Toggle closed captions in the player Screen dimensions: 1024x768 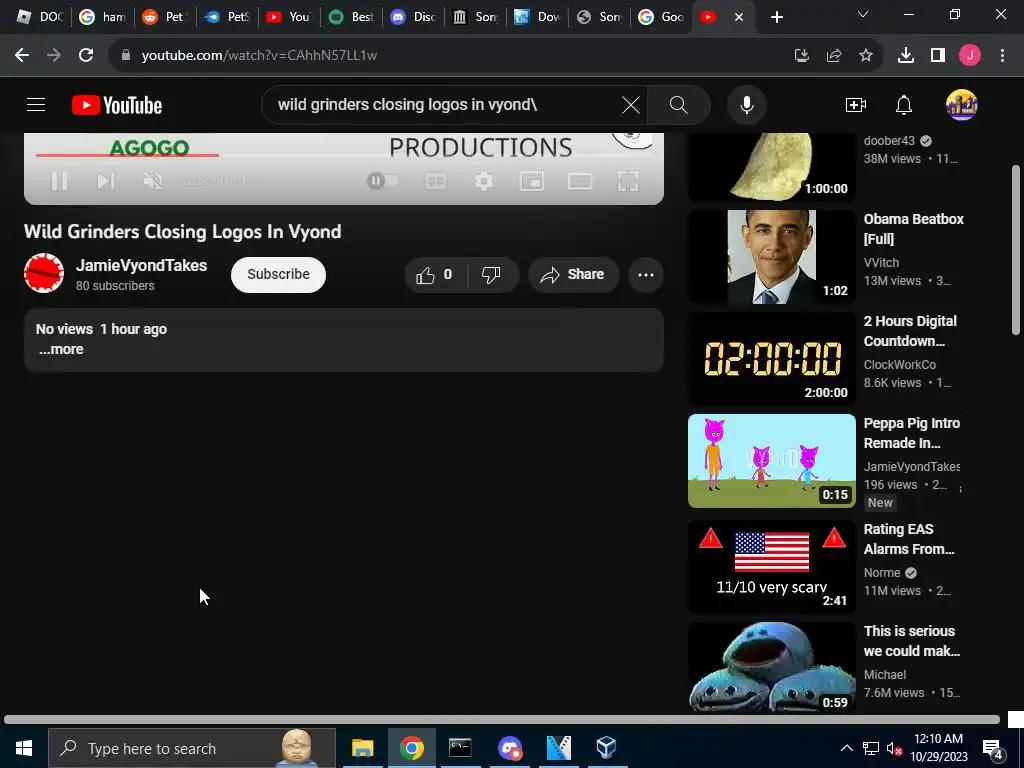pyautogui.click(x=436, y=181)
